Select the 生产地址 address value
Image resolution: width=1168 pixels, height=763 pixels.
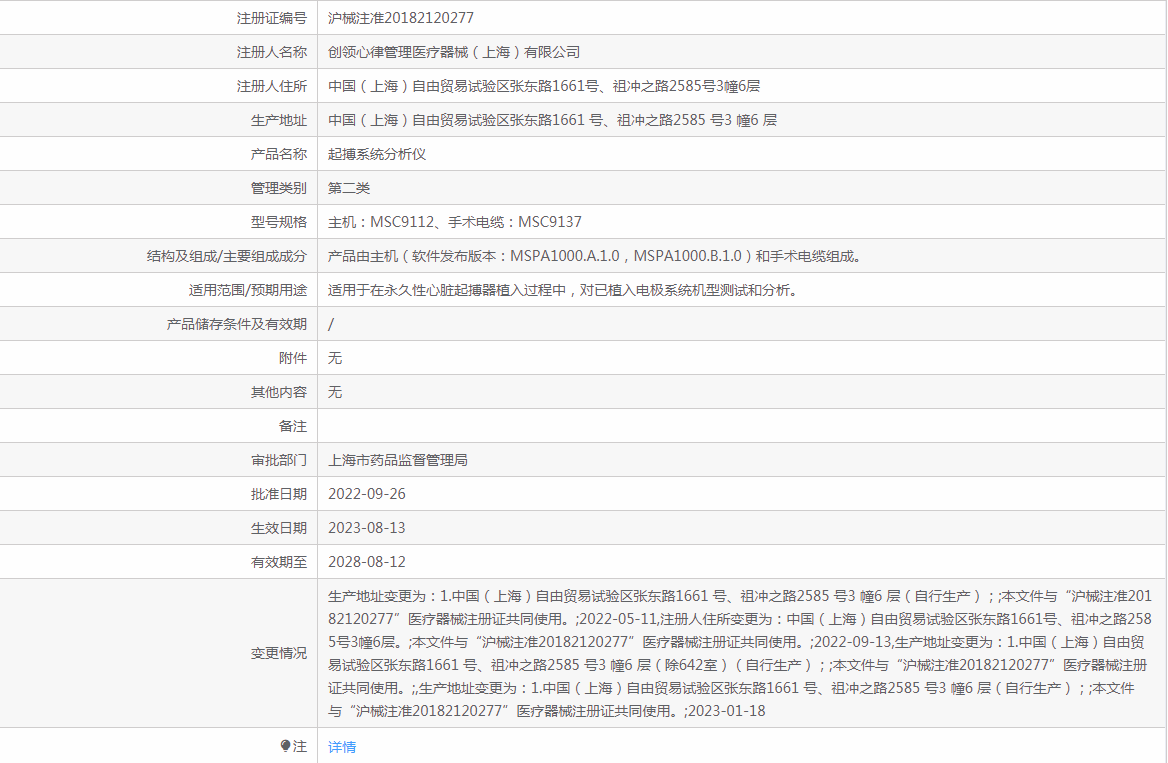552,120
